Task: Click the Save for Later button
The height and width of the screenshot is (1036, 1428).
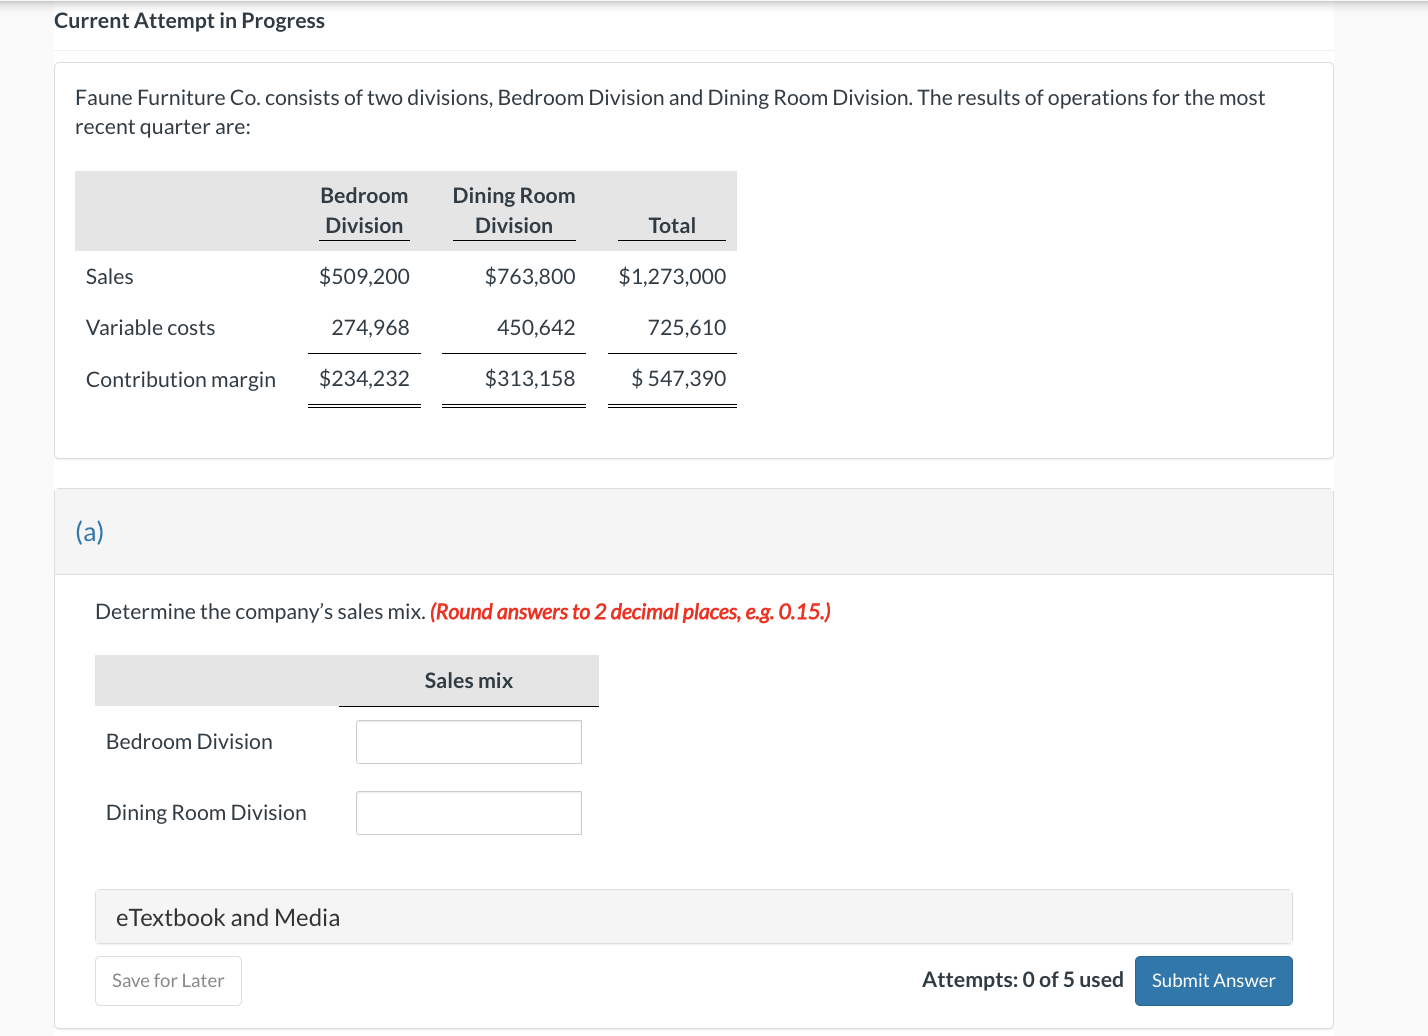Action: pyautogui.click(x=168, y=981)
